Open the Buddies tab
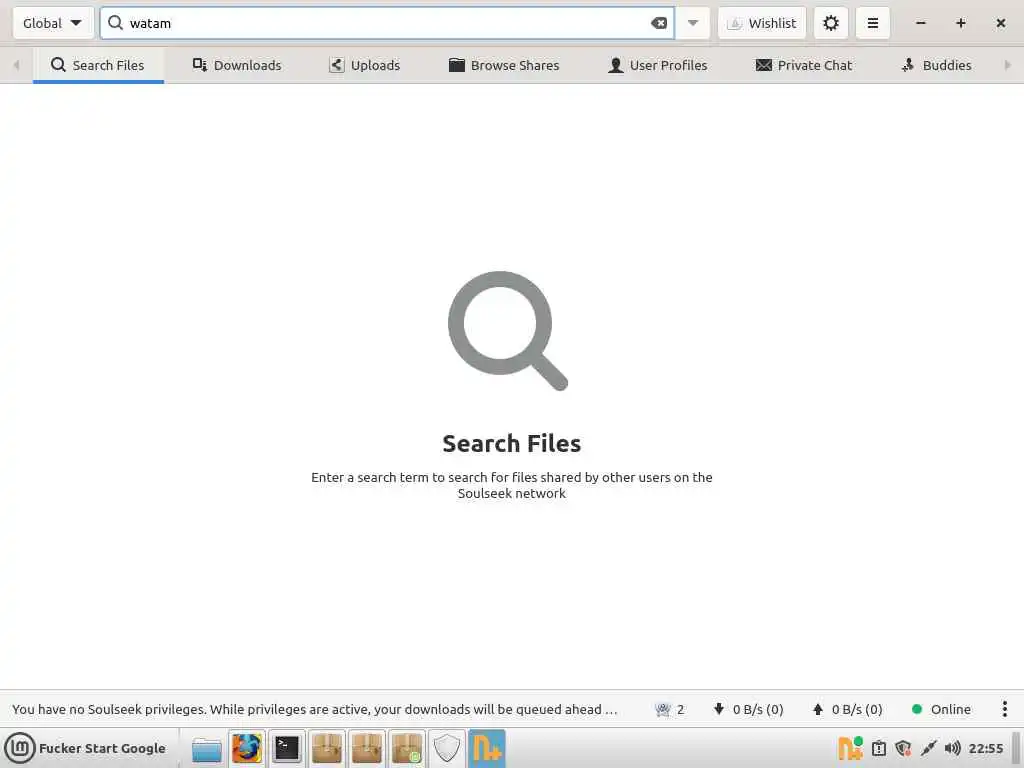The height and width of the screenshot is (768, 1024). pyautogui.click(x=936, y=65)
